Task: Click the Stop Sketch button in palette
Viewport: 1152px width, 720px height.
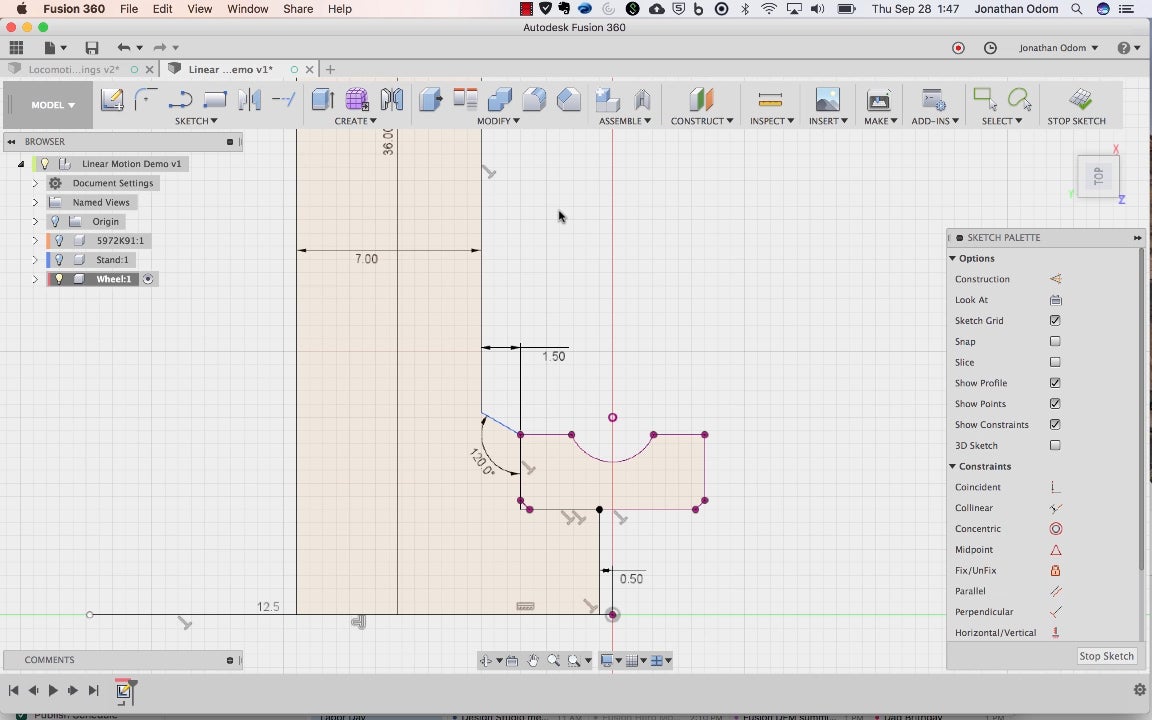Action: point(1106,656)
